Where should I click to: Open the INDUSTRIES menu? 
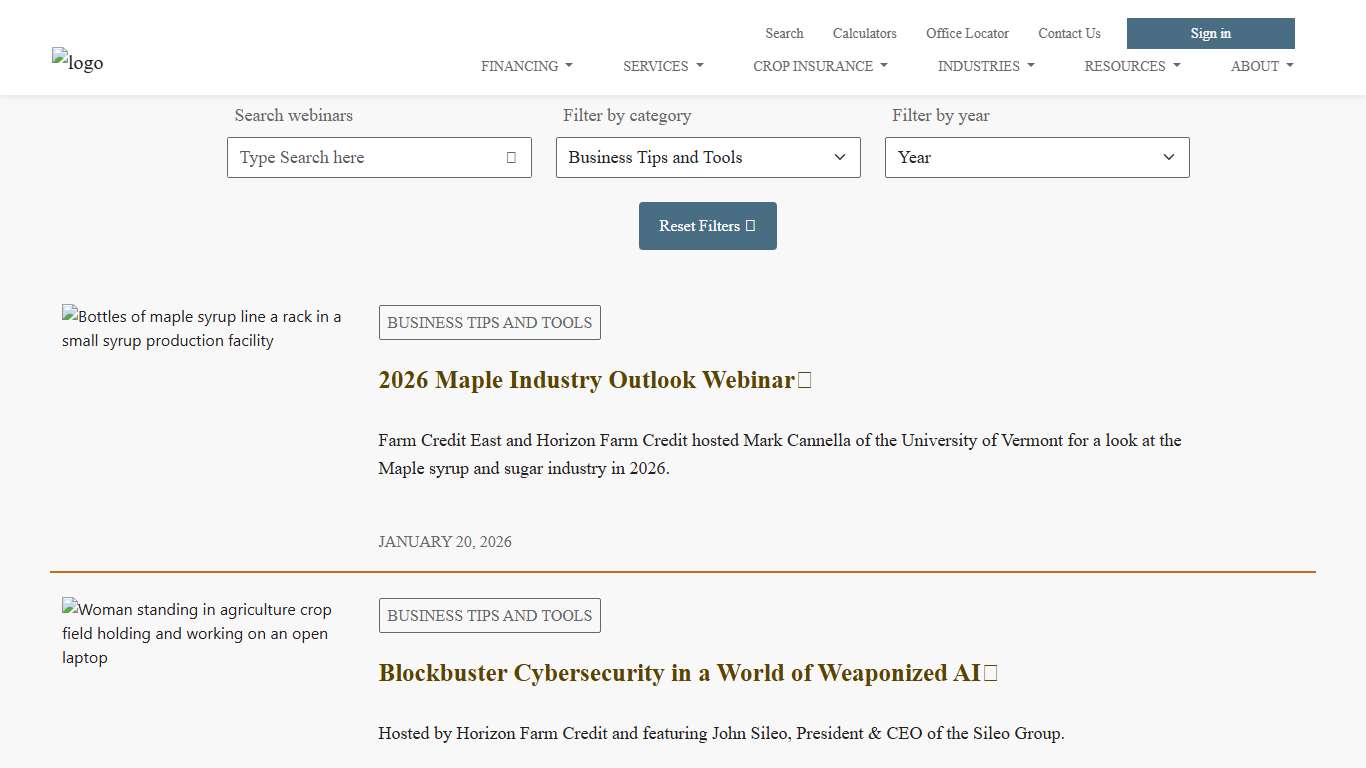click(x=984, y=66)
